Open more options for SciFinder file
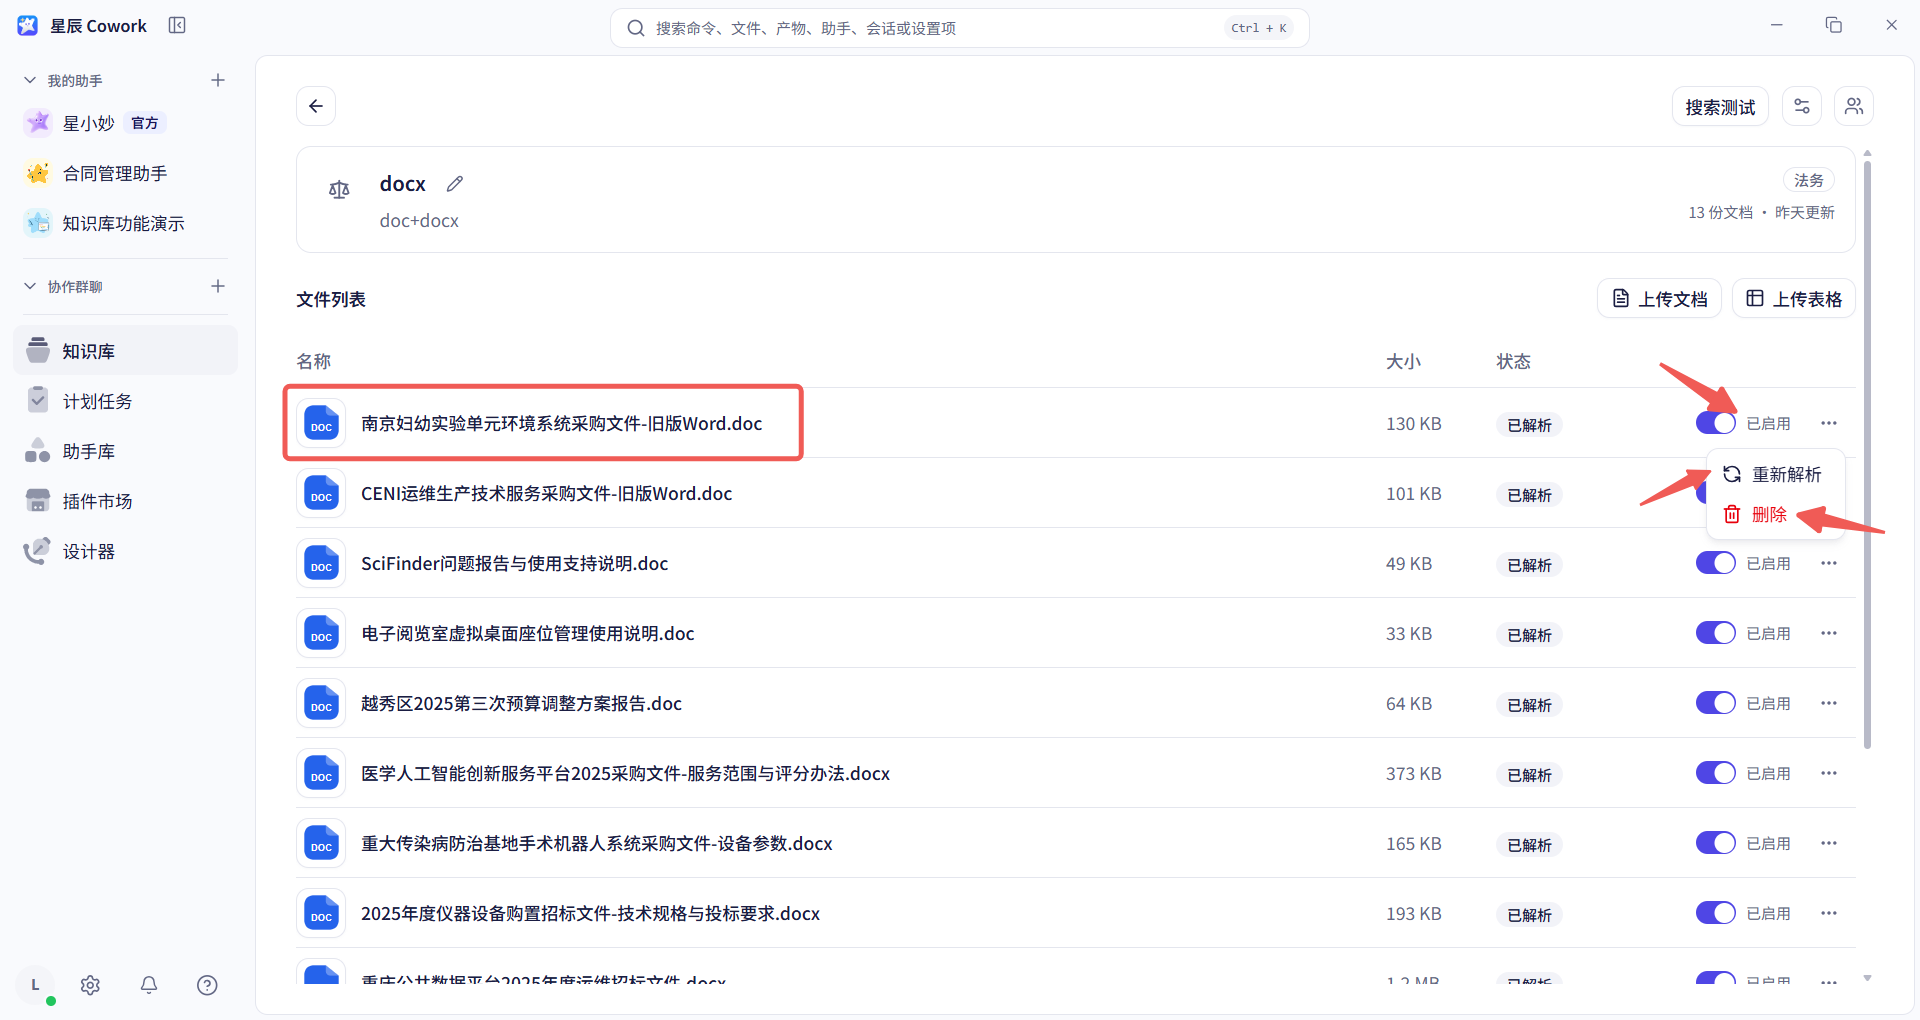Screen dimensions: 1920x1020 click(x=1829, y=563)
